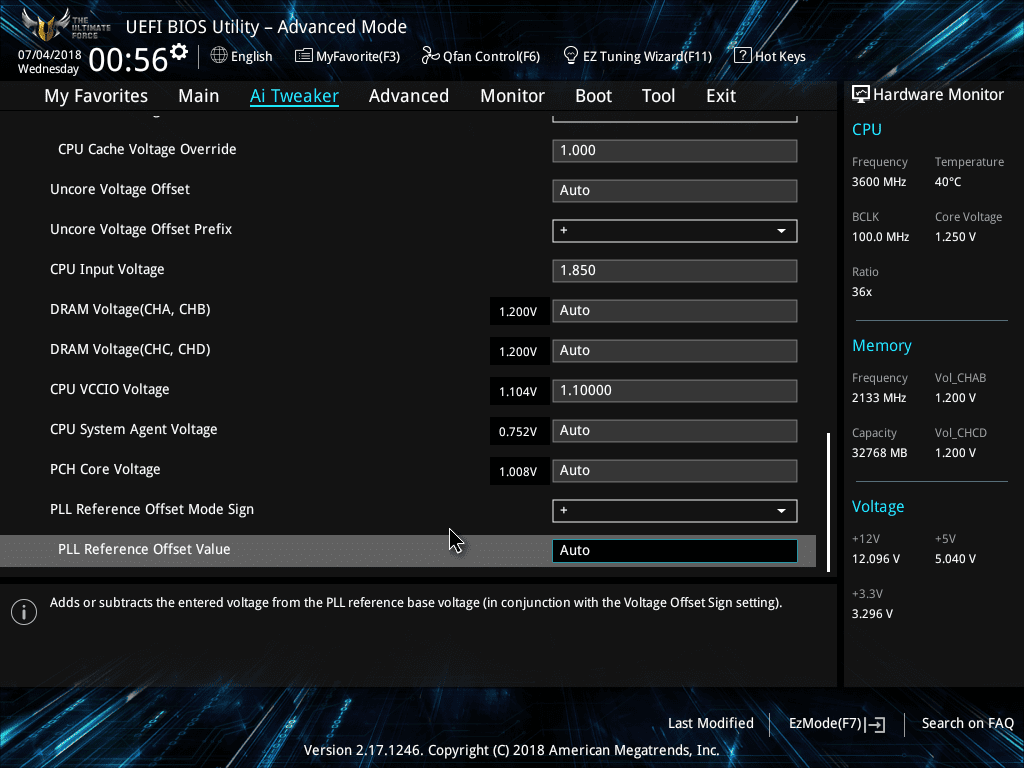Click the globe language icon
Image resolution: width=1024 pixels, height=768 pixels.
point(219,56)
